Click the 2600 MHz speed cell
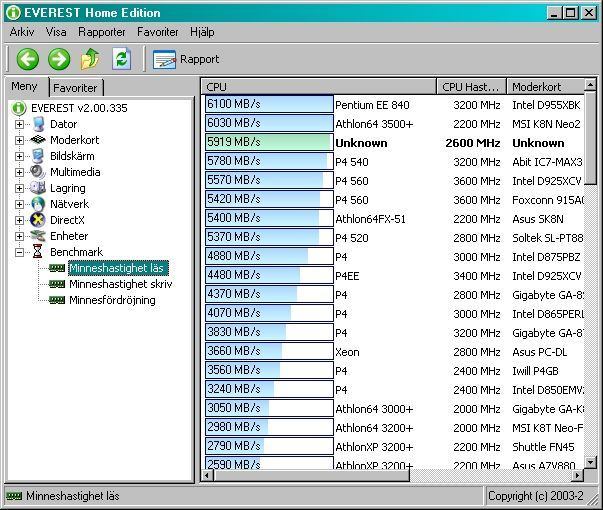This screenshot has width=603, height=510. tap(473, 143)
